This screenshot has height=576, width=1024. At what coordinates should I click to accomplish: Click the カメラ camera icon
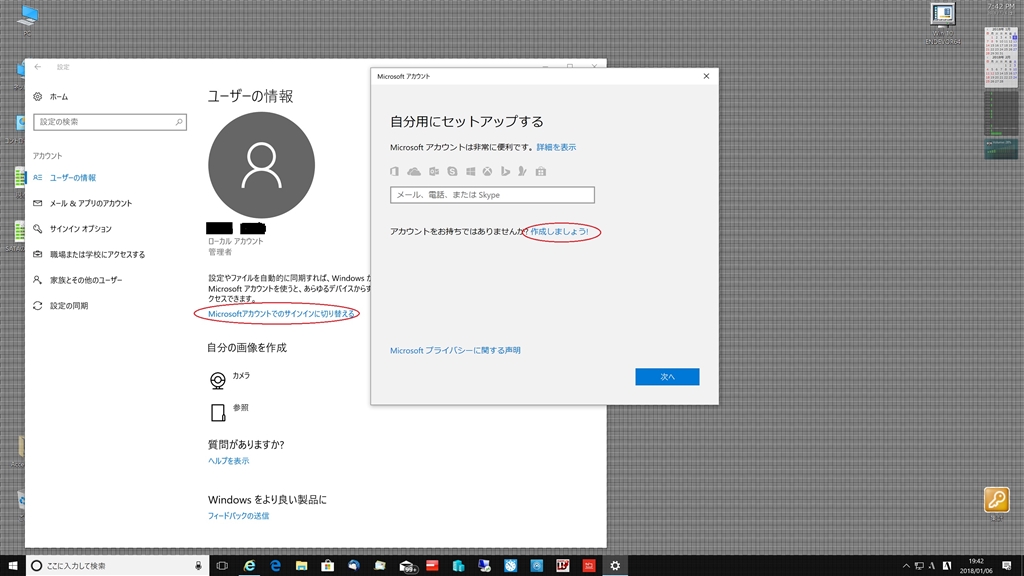point(217,380)
